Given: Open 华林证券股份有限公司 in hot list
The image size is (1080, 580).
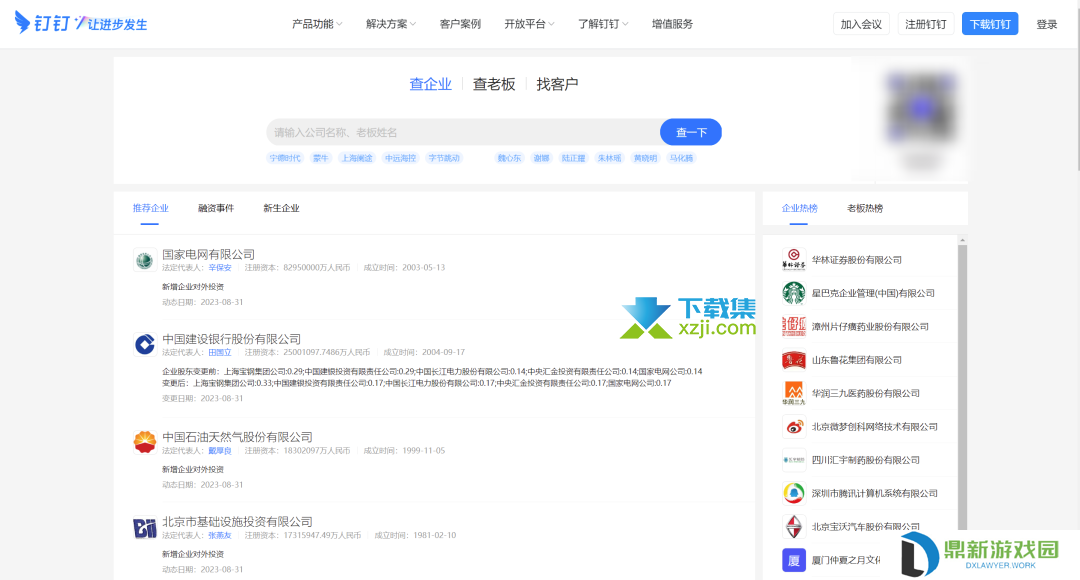Looking at the screenshot, I should (x=856, y=260).
